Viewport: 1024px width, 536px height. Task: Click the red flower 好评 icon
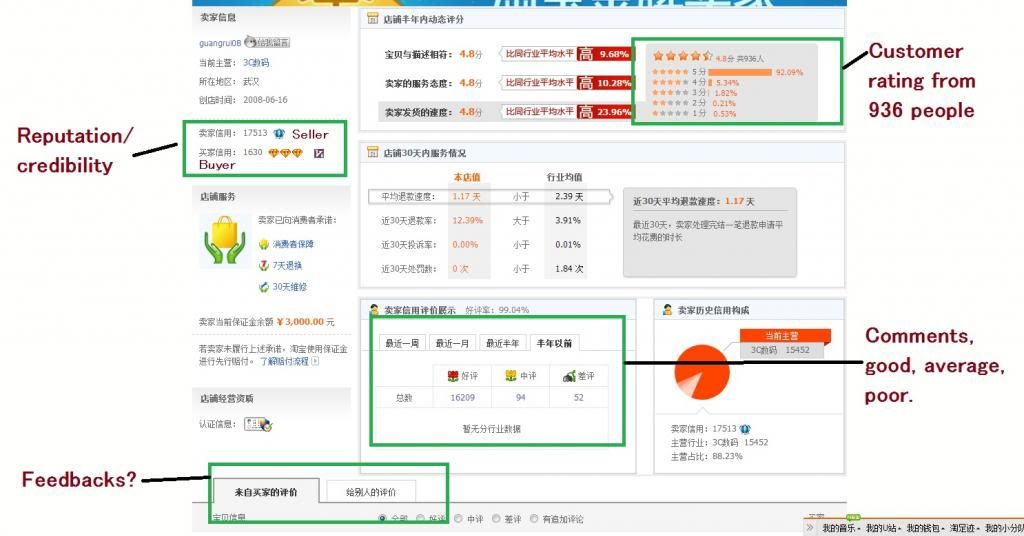[x=453, y=375]
